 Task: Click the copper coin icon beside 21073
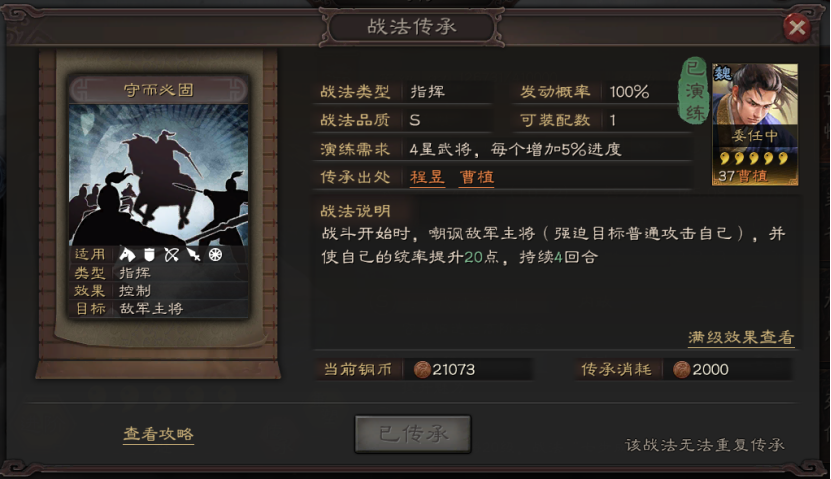coord(422,369)
